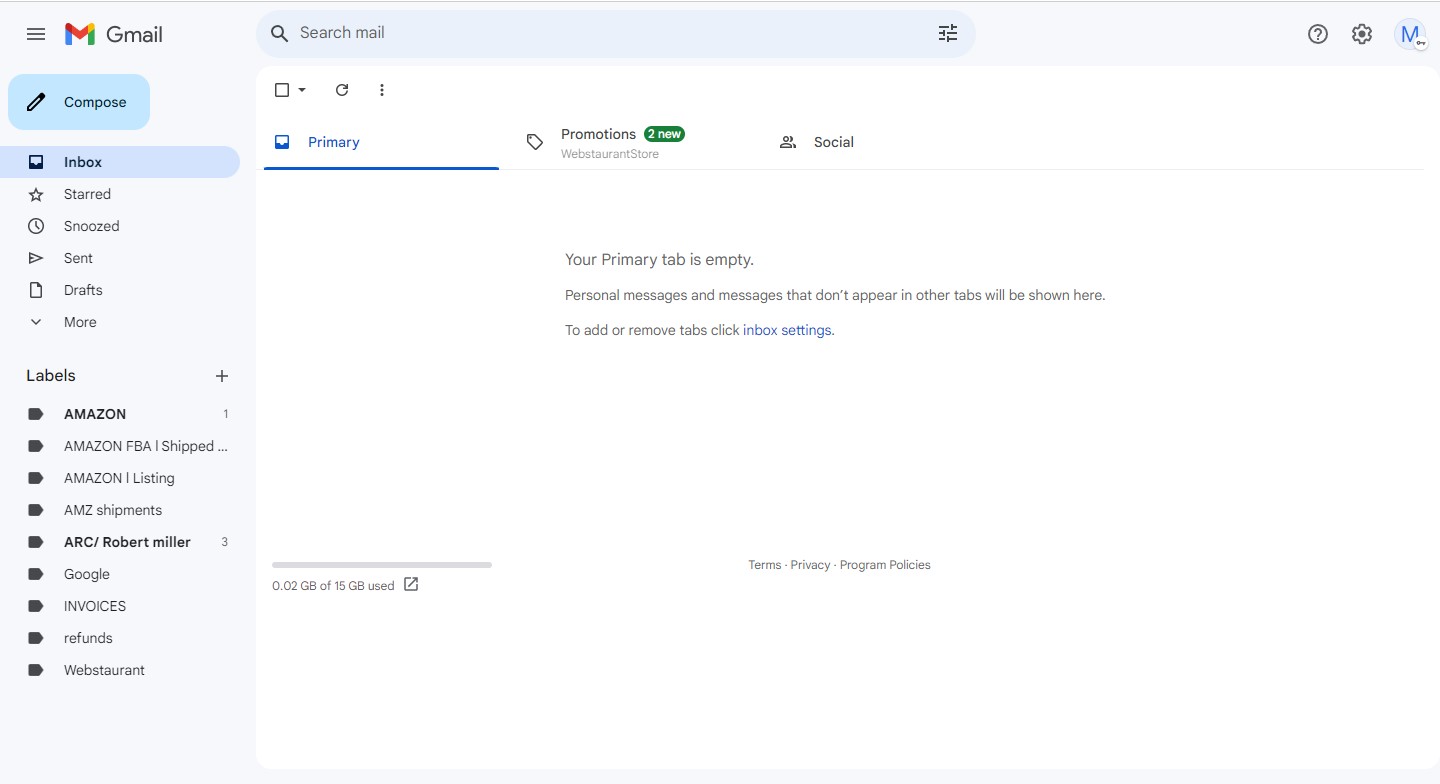Click the Webstaurant label tag icon

pyautogui.click(x=36, y=670)
